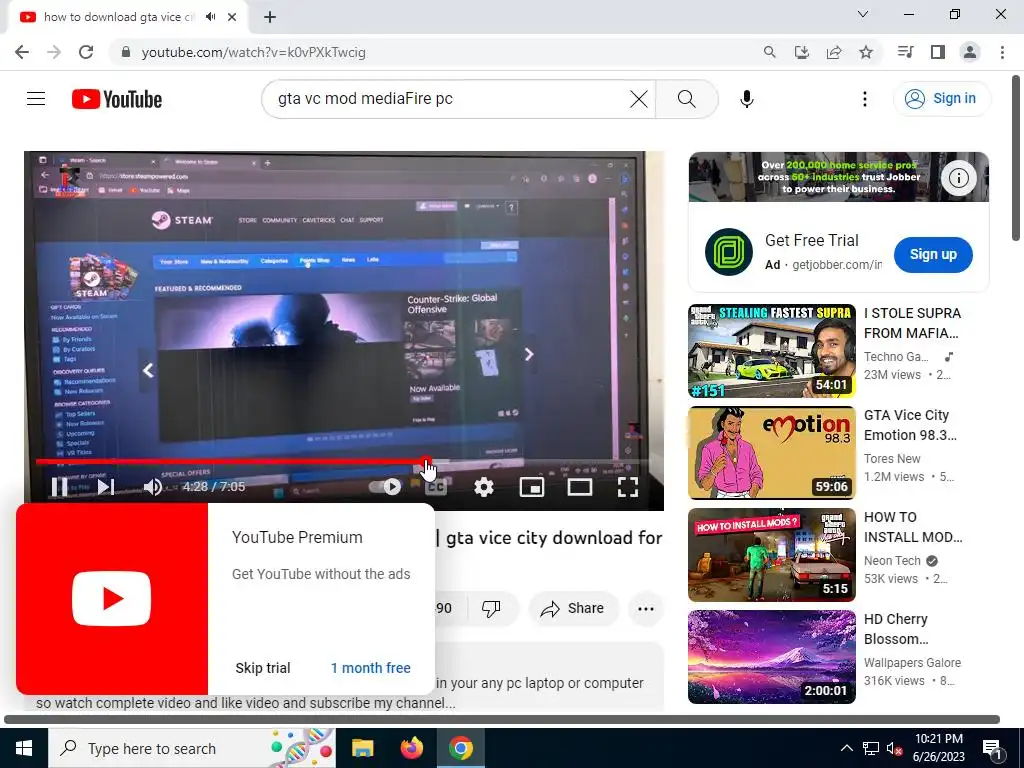
Task: Click the install/download page icon in omnibox
Action: click(x=802, y=52)
